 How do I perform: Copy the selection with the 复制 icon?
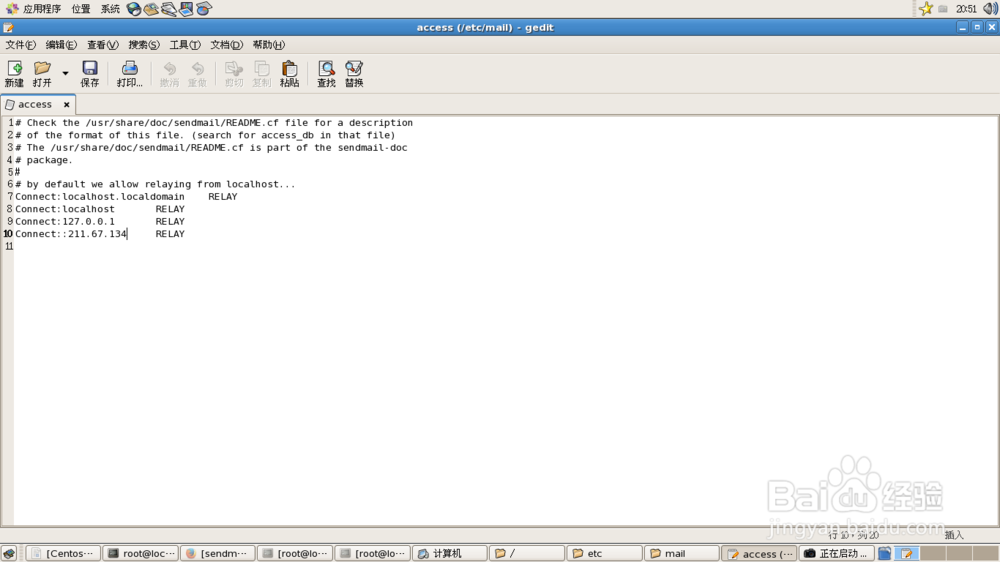pyautogui.click(x=262, y=74)
